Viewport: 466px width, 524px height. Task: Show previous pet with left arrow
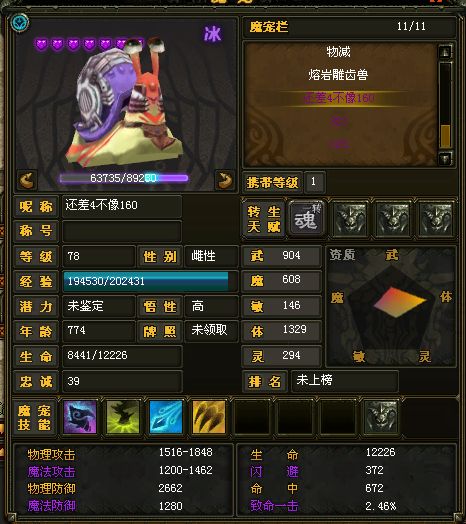coord(27,180)
